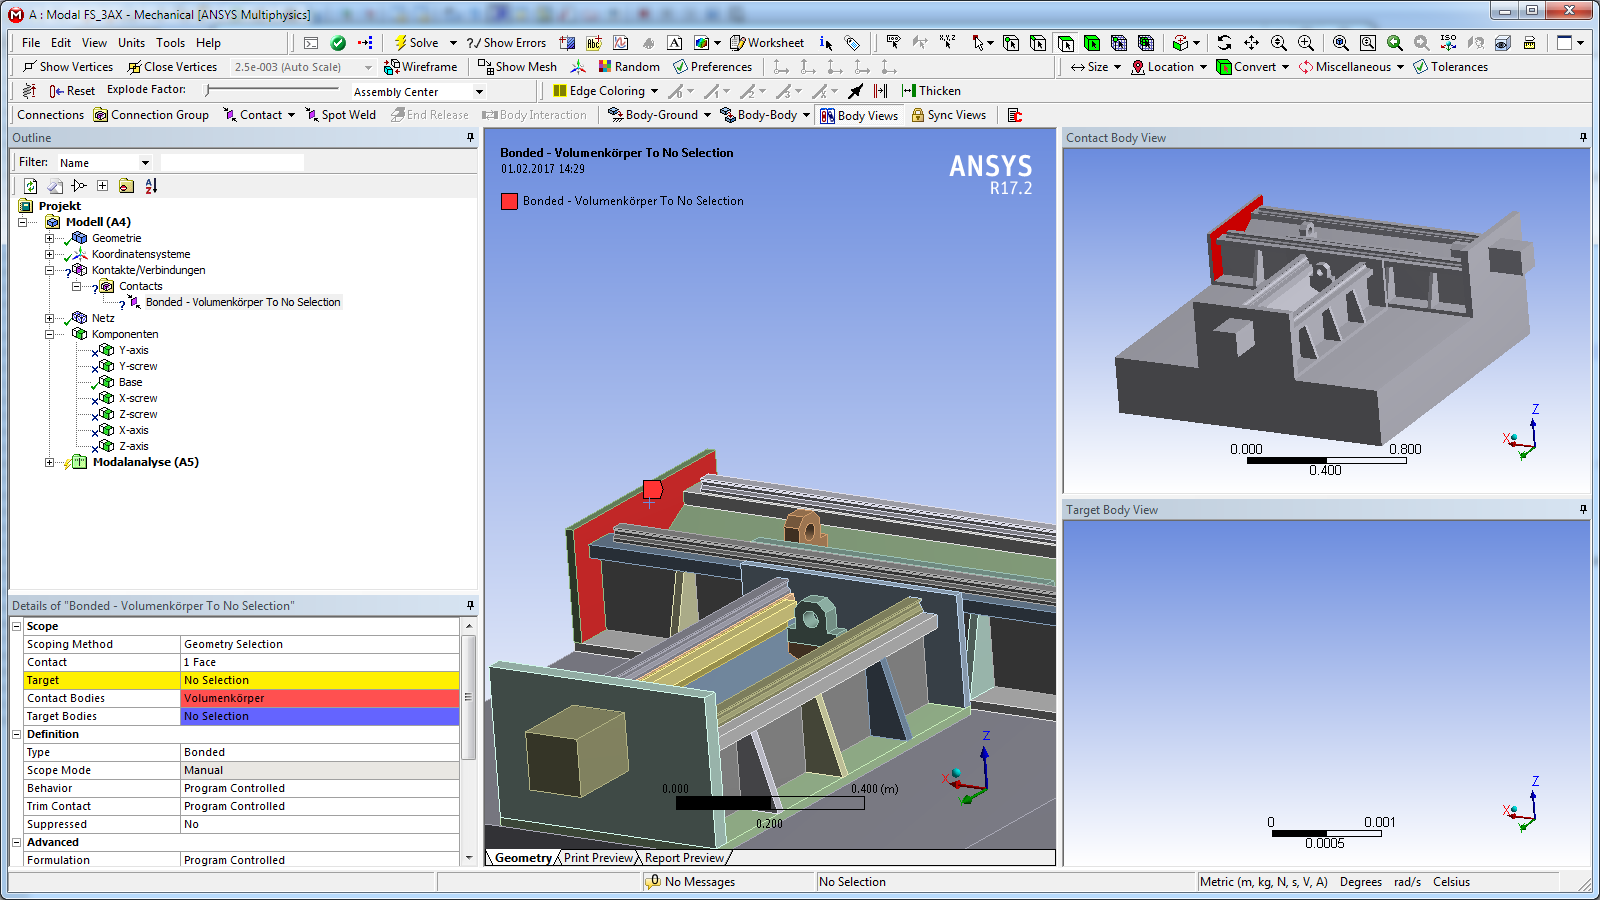The image size is (1600, 900).
Task: Click the rotate view icon
Action: pos(1224,43)
